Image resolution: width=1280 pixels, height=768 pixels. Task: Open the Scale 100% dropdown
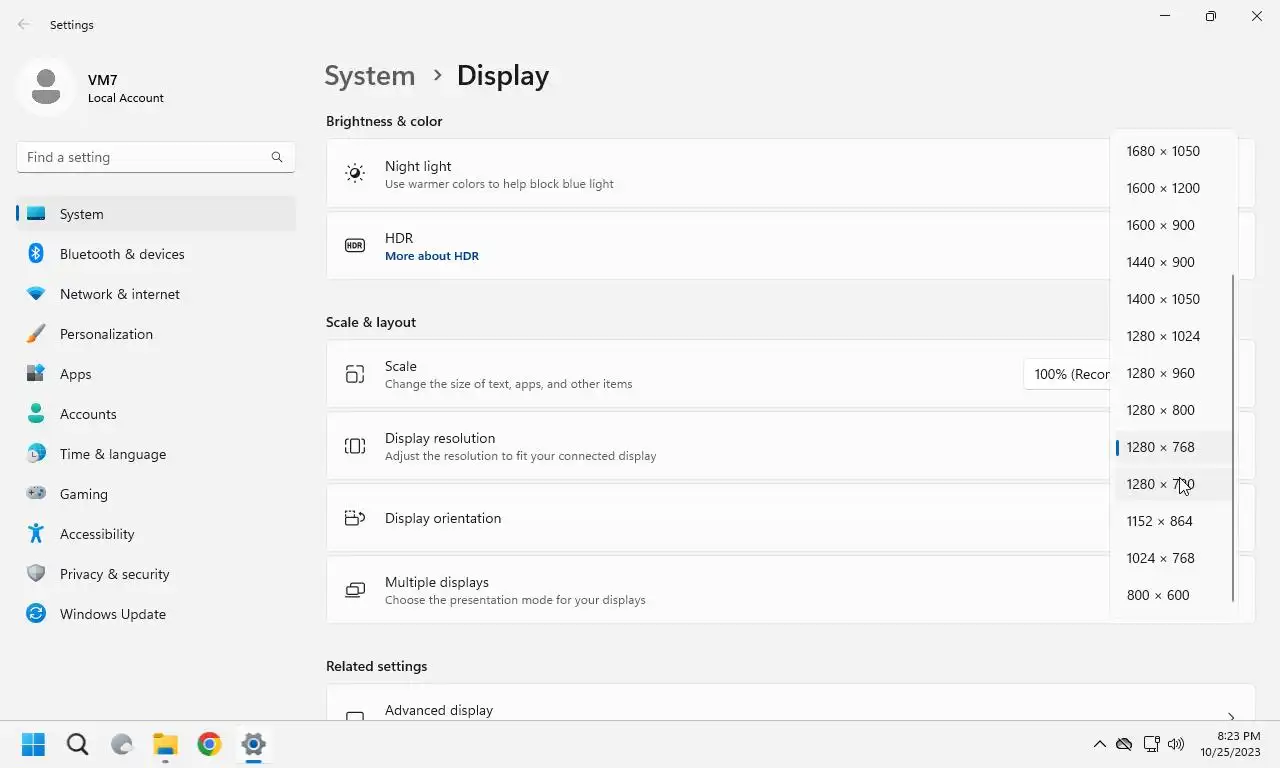click(x=1068, y=374)
